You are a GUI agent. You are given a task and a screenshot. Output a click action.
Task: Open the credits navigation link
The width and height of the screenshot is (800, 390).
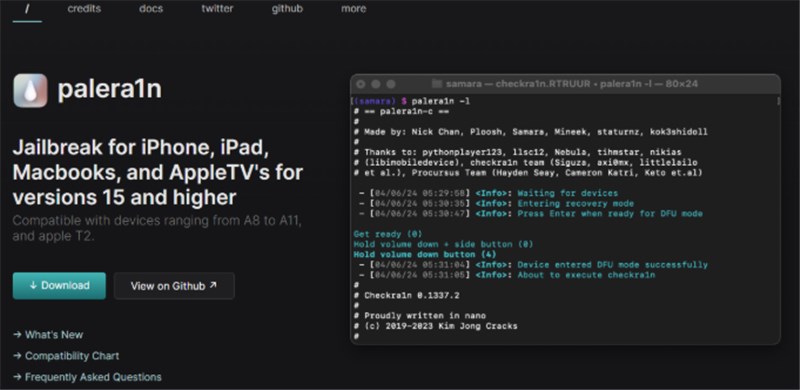pos(84,9)
